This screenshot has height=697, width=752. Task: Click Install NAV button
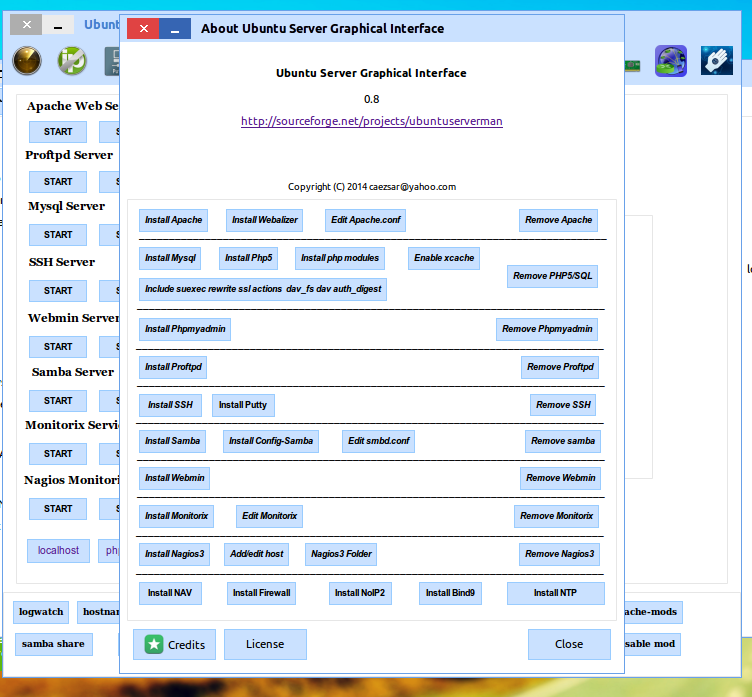[170, 593]
